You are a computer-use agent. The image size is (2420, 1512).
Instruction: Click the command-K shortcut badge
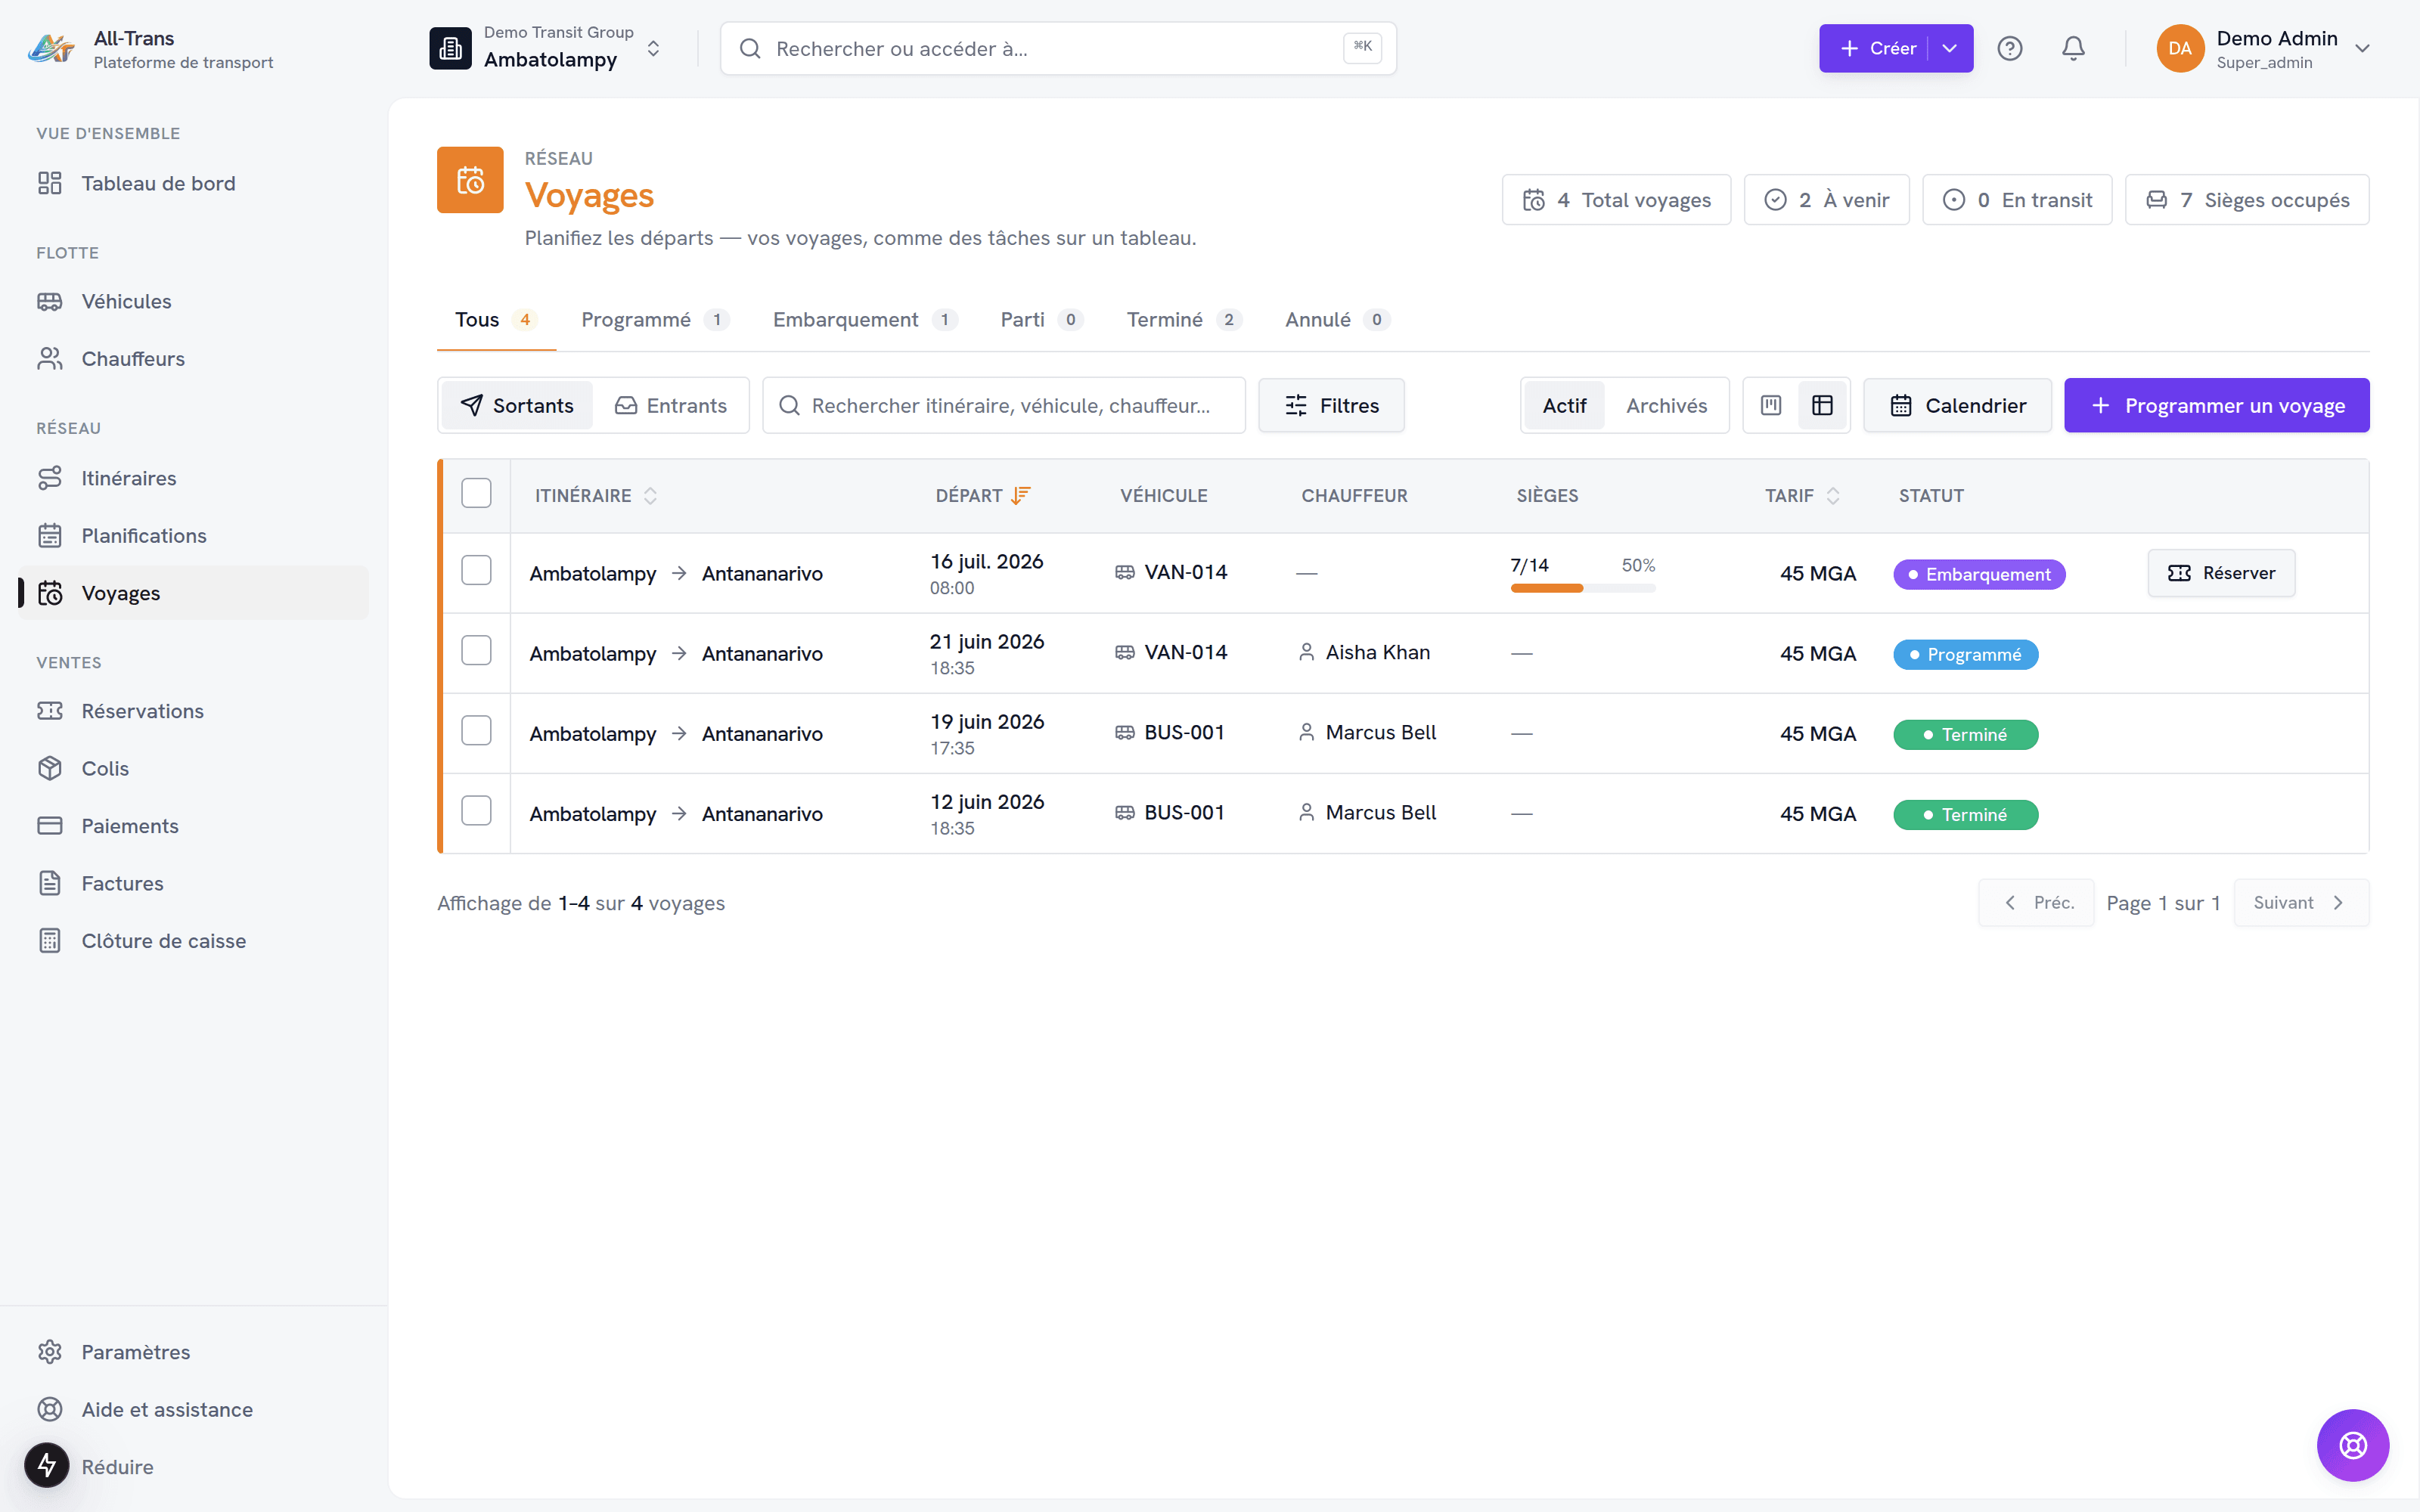click(x=1362, y=46)
